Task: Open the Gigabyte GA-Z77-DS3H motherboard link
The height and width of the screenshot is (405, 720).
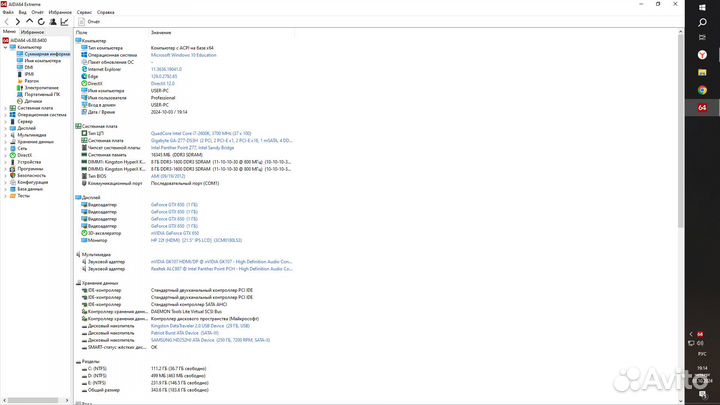Action: [221, 141]
